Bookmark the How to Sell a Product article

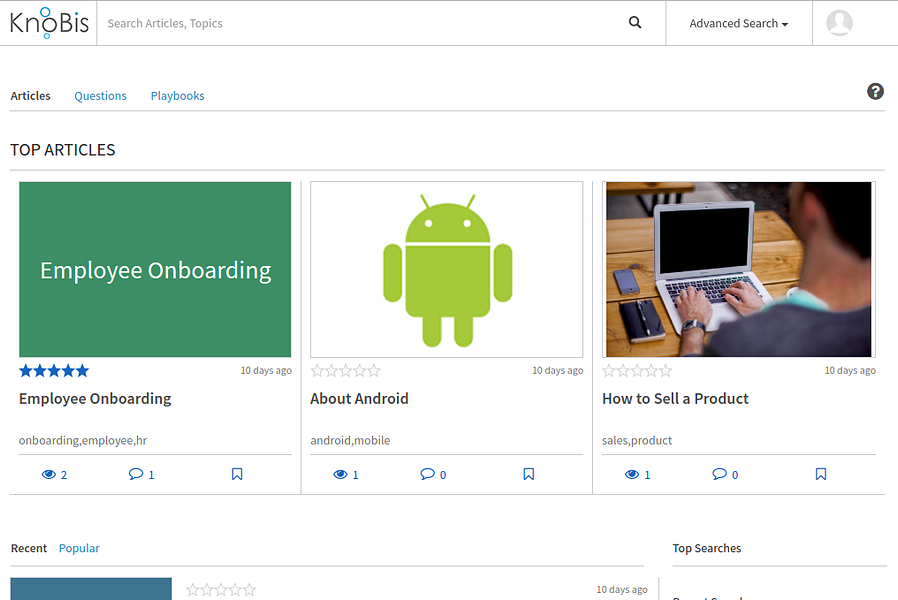[821, 474]
